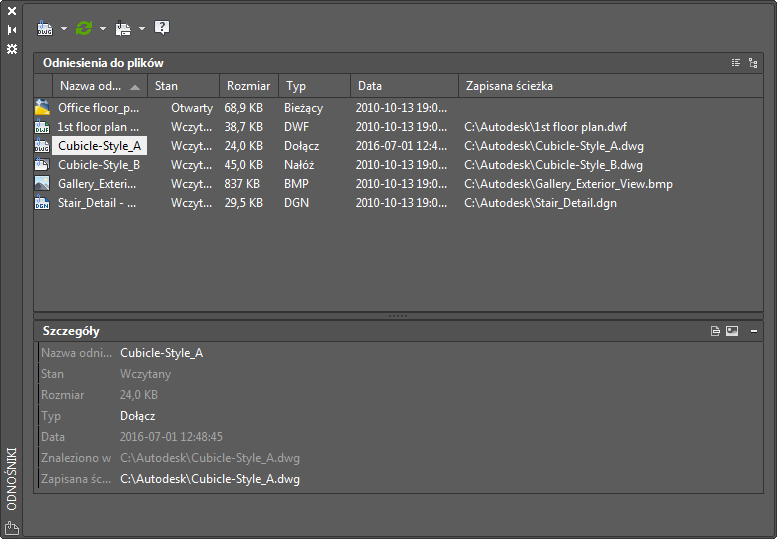Open the Attach DWG dropdown arrow

[63, 28]
